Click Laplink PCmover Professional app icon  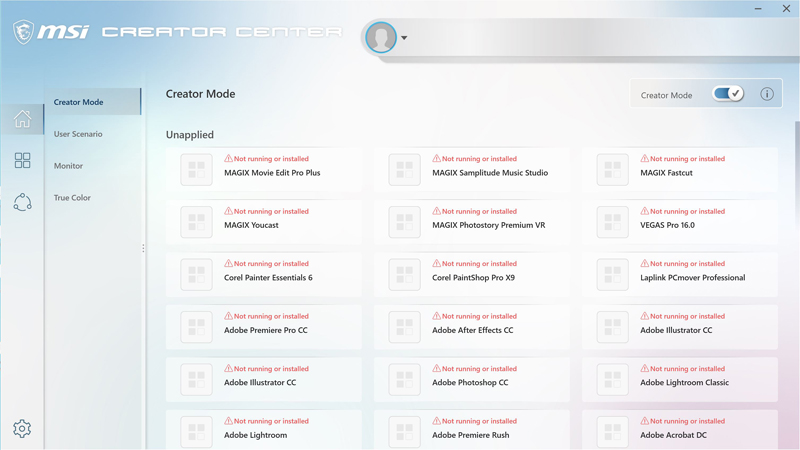(613, 274)
